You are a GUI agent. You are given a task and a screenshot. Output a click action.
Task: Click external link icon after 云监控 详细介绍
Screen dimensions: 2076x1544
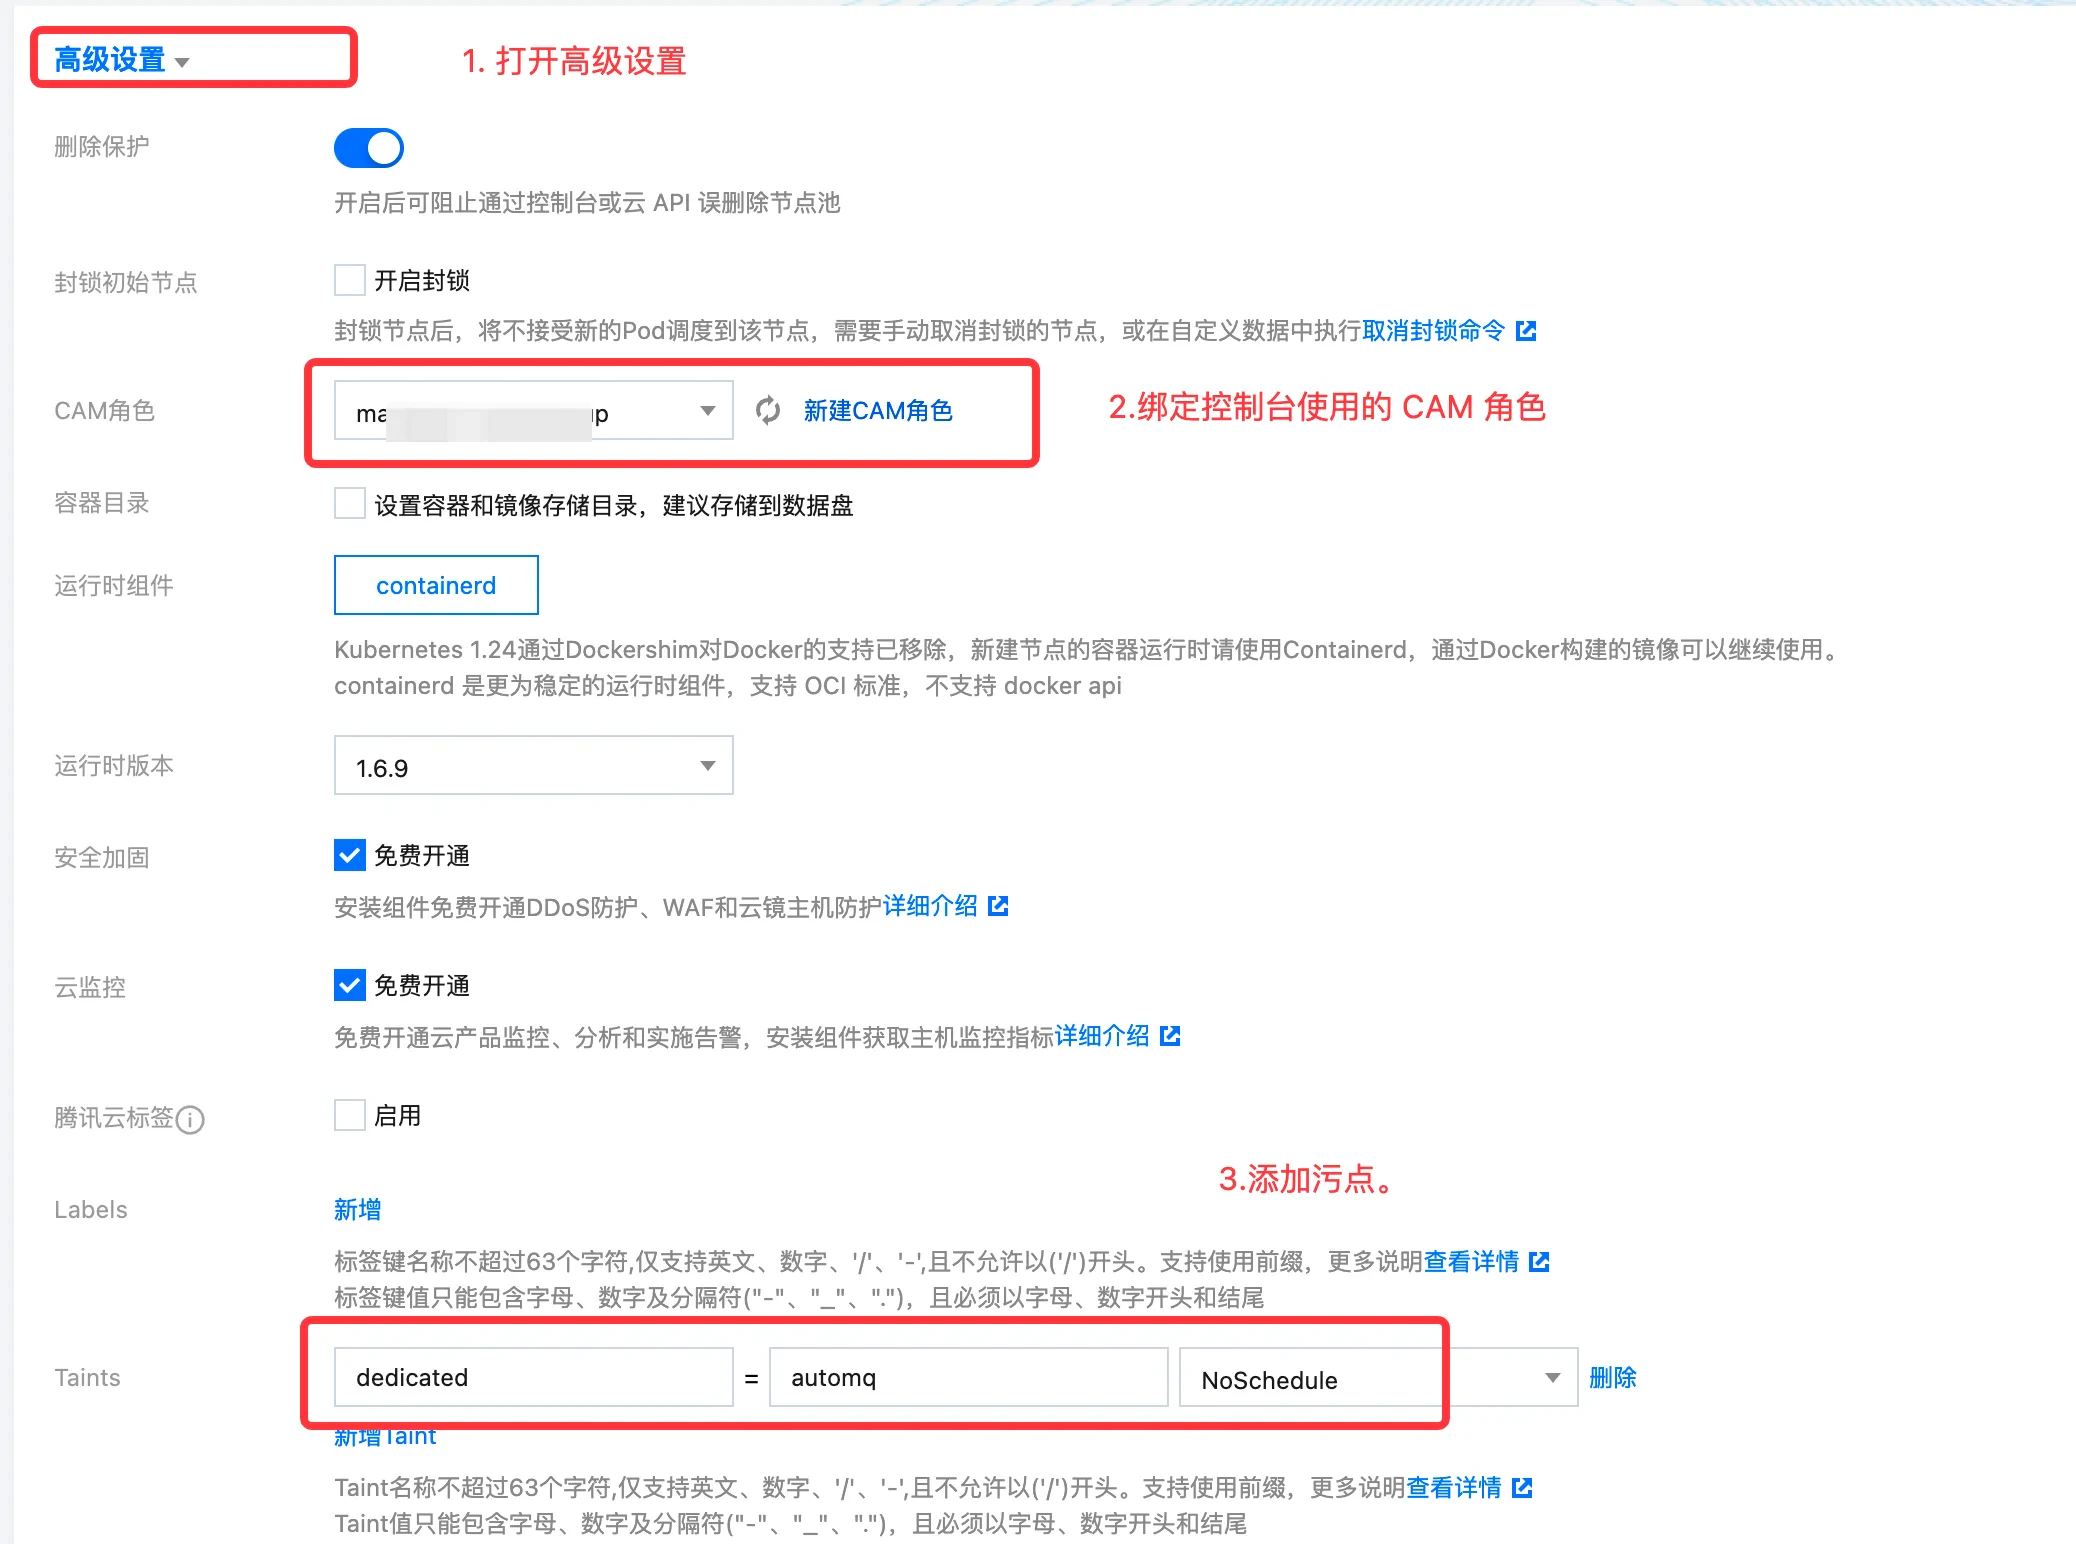pyautogui.click(x=1170, y=1036)
